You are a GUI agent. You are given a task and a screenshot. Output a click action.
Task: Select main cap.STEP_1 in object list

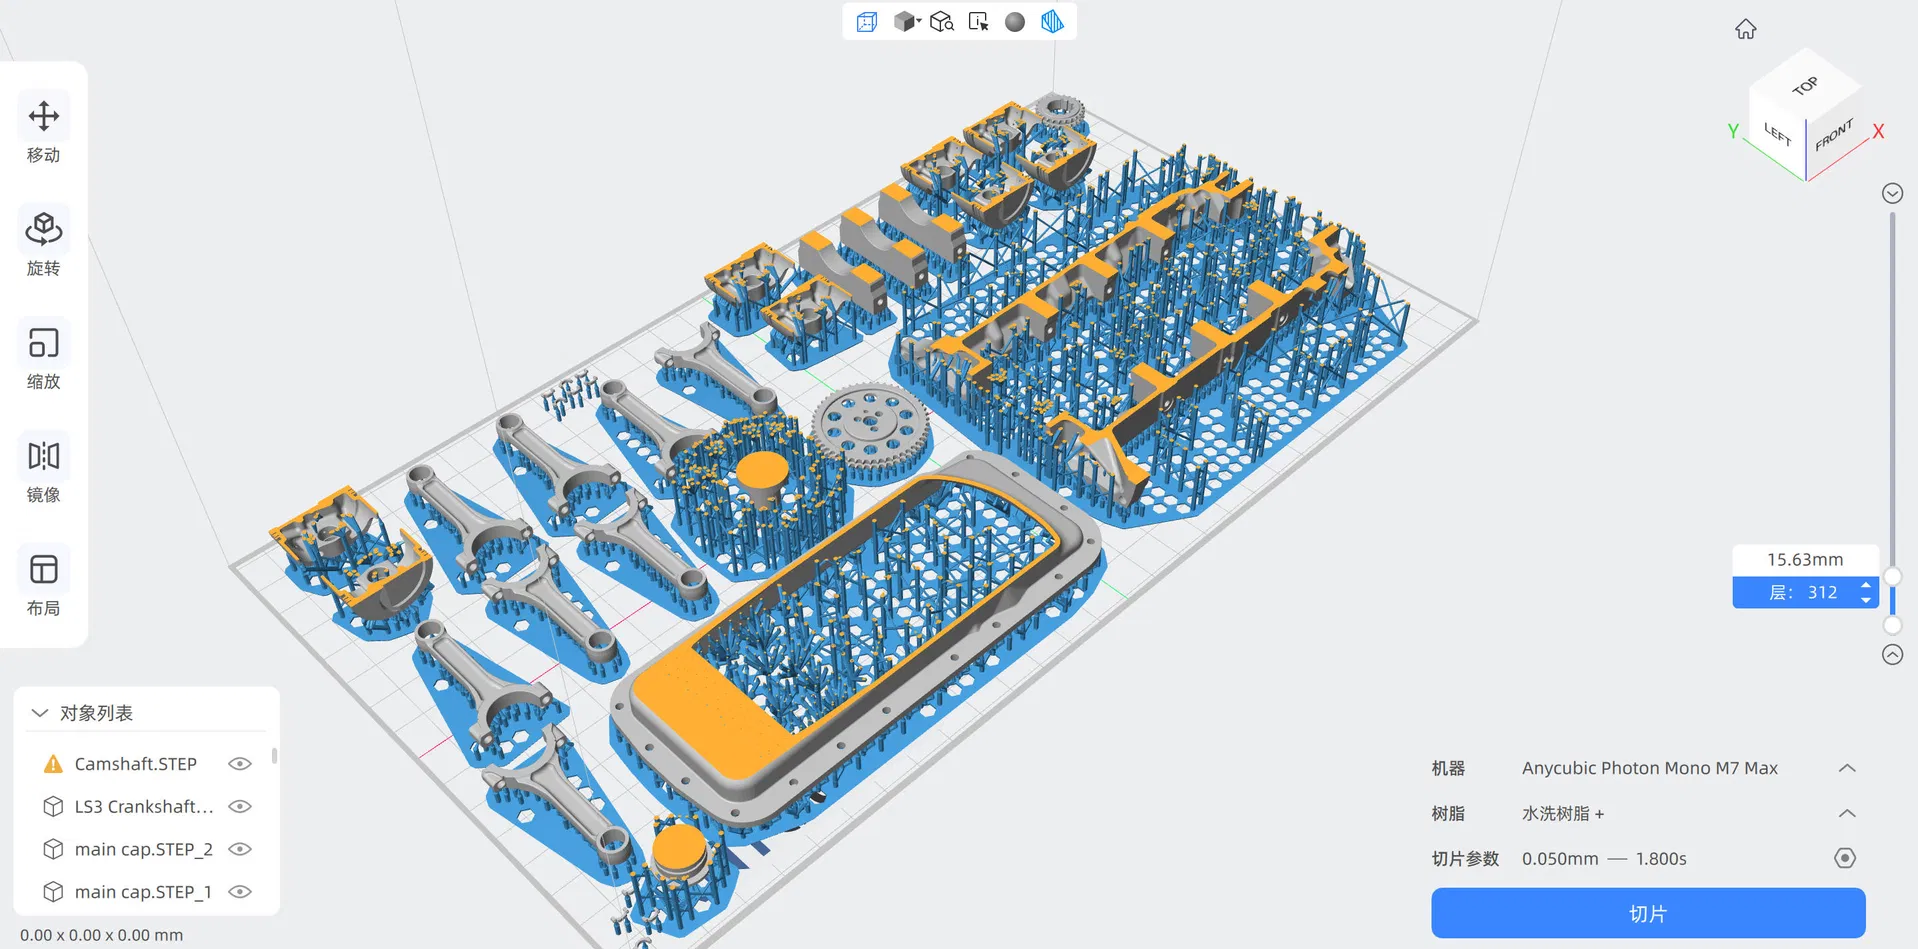(x=143, y=891)
